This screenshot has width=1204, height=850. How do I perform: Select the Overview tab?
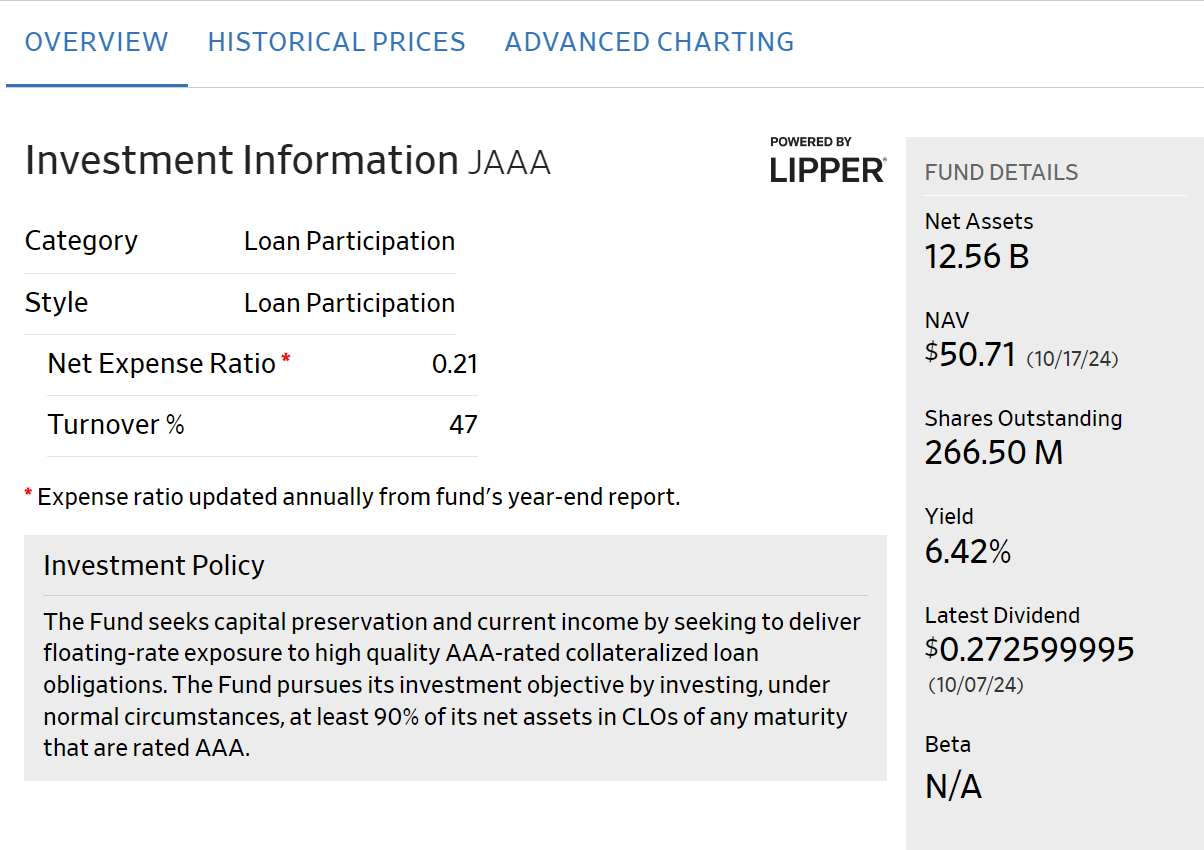click(96, 41)
